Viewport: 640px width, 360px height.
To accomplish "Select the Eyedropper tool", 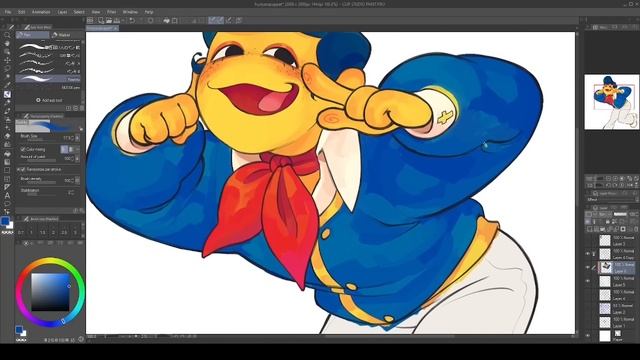I will (x=7, y=85).
